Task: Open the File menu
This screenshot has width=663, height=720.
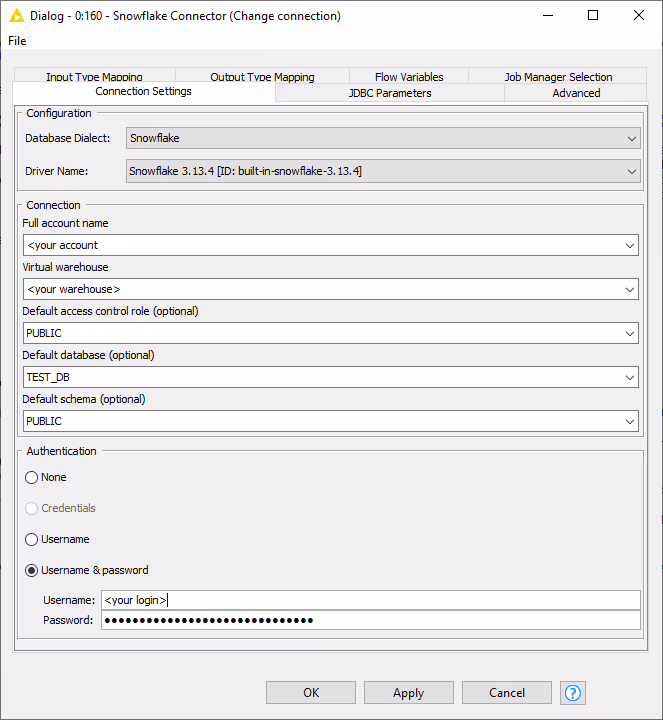Action: click(17, 41)
